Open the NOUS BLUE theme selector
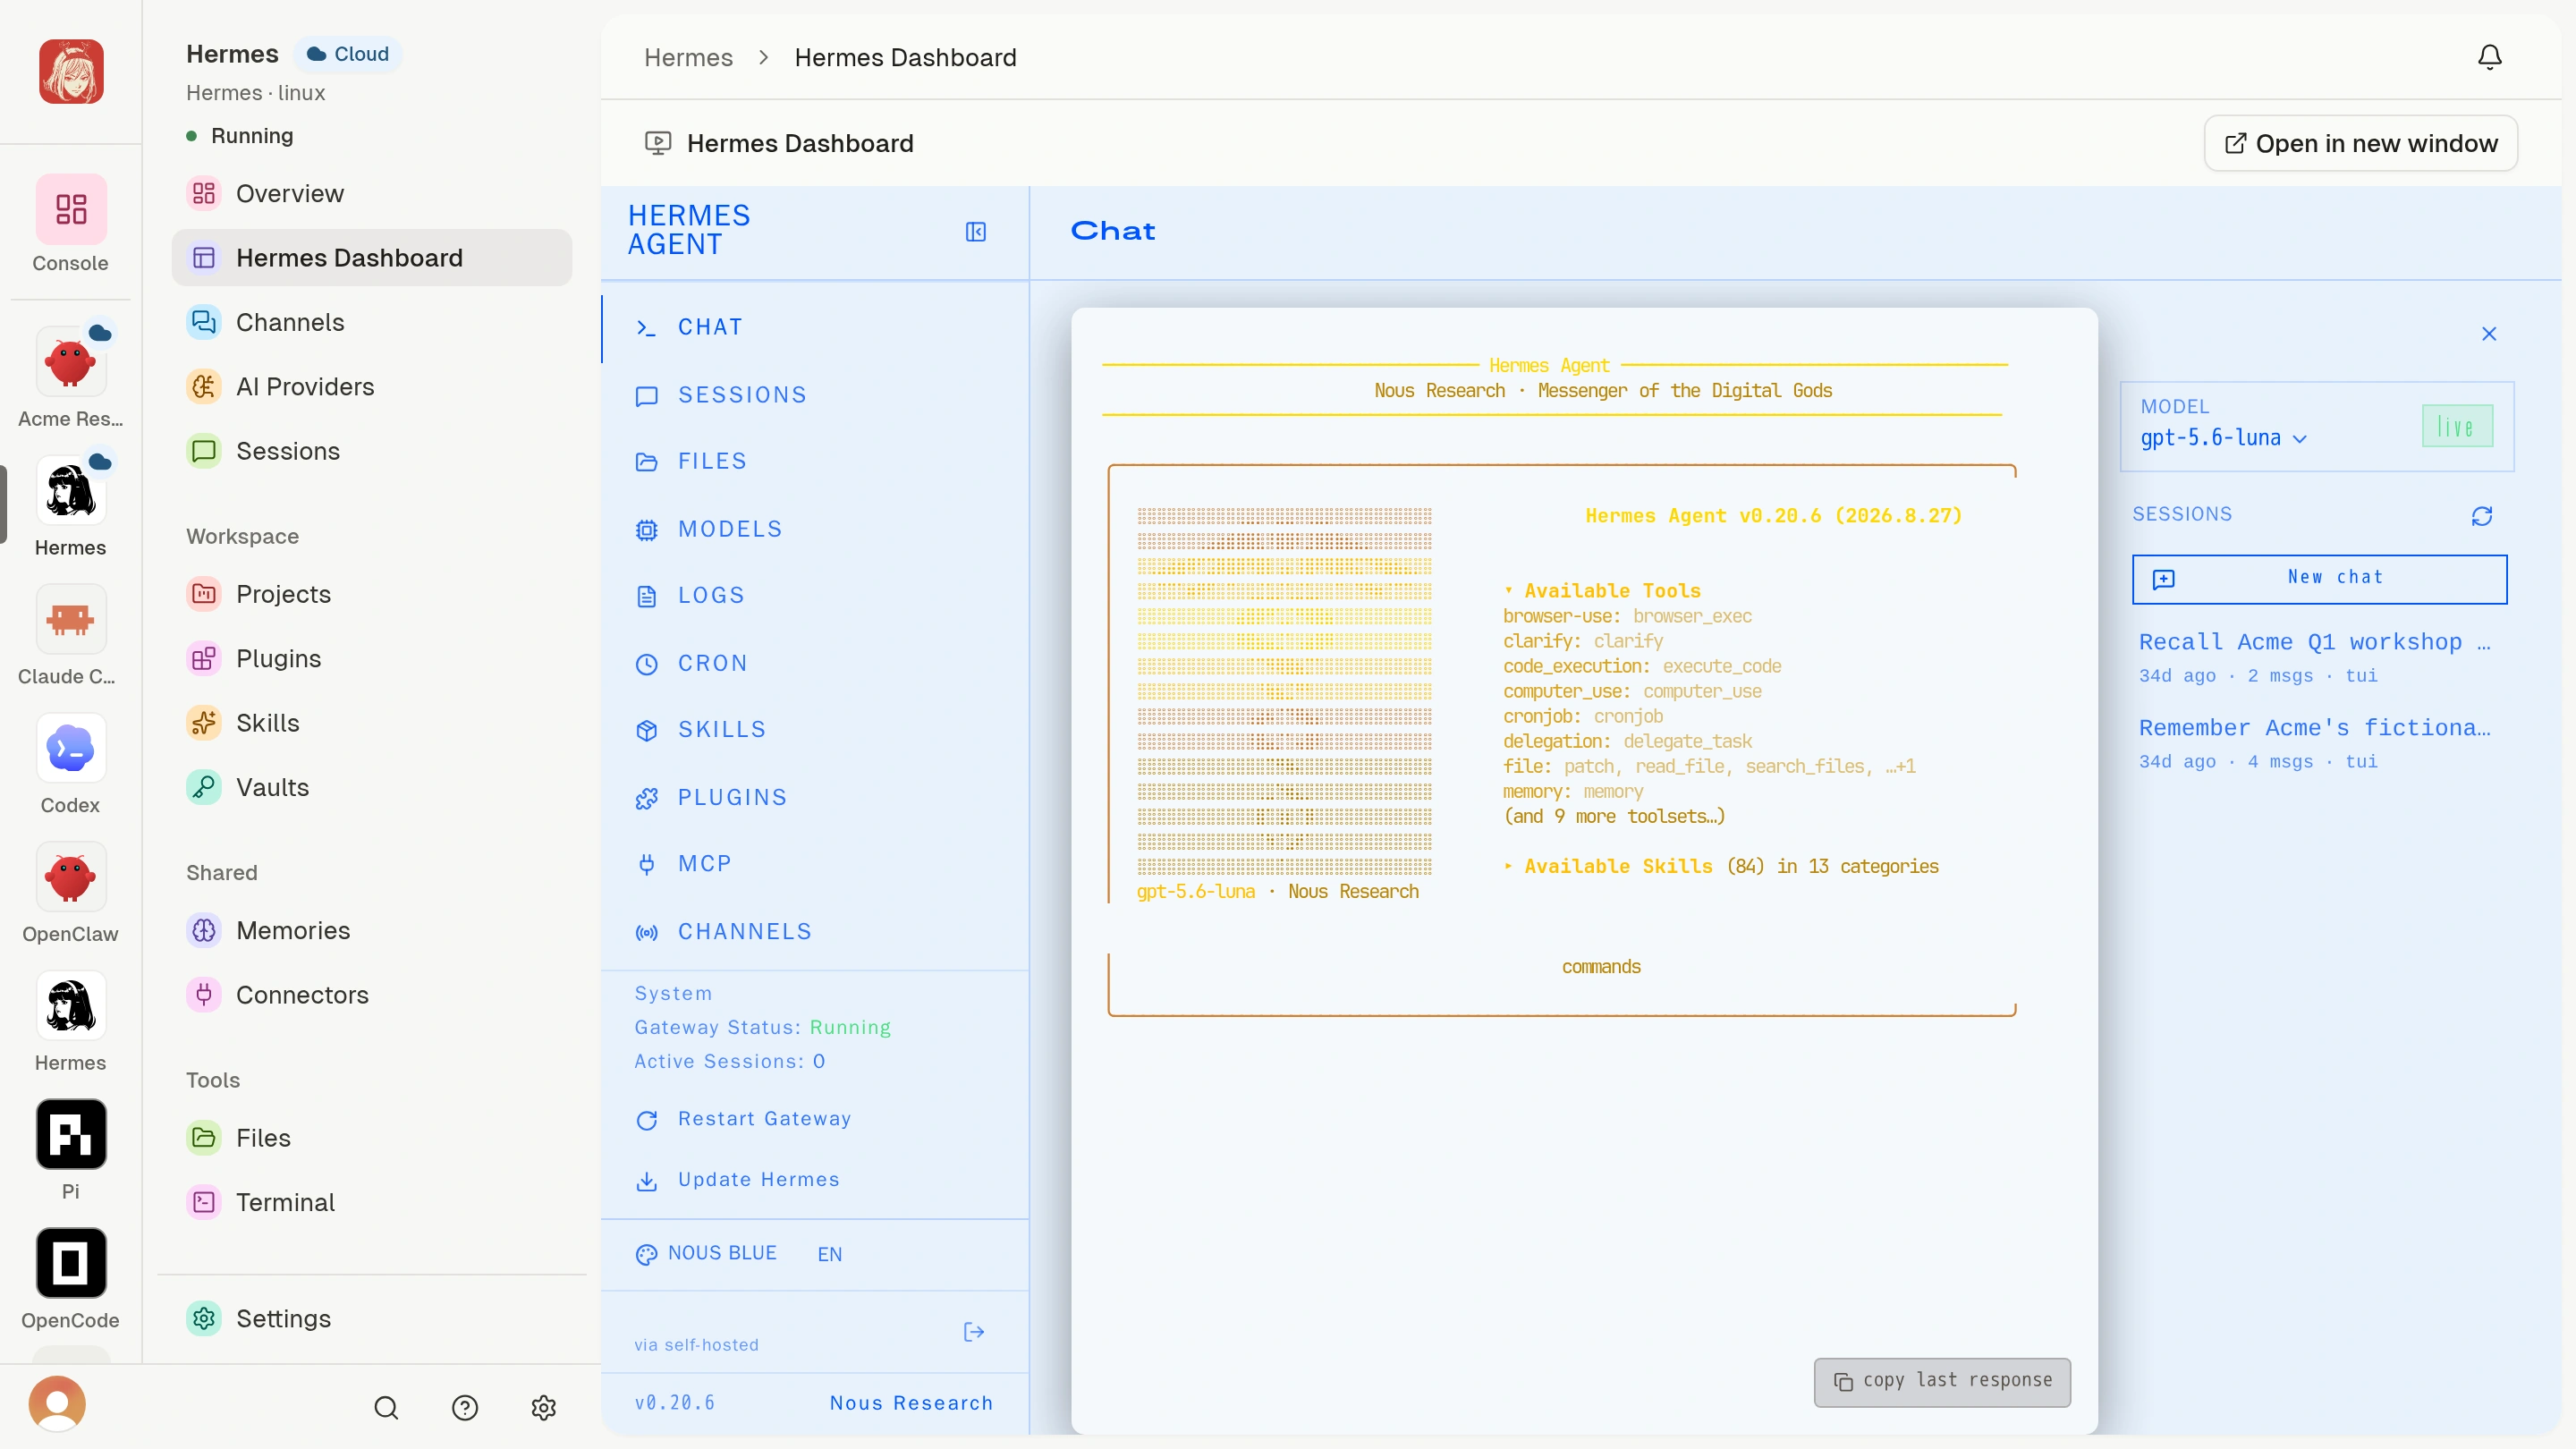 click(706, 1254)
